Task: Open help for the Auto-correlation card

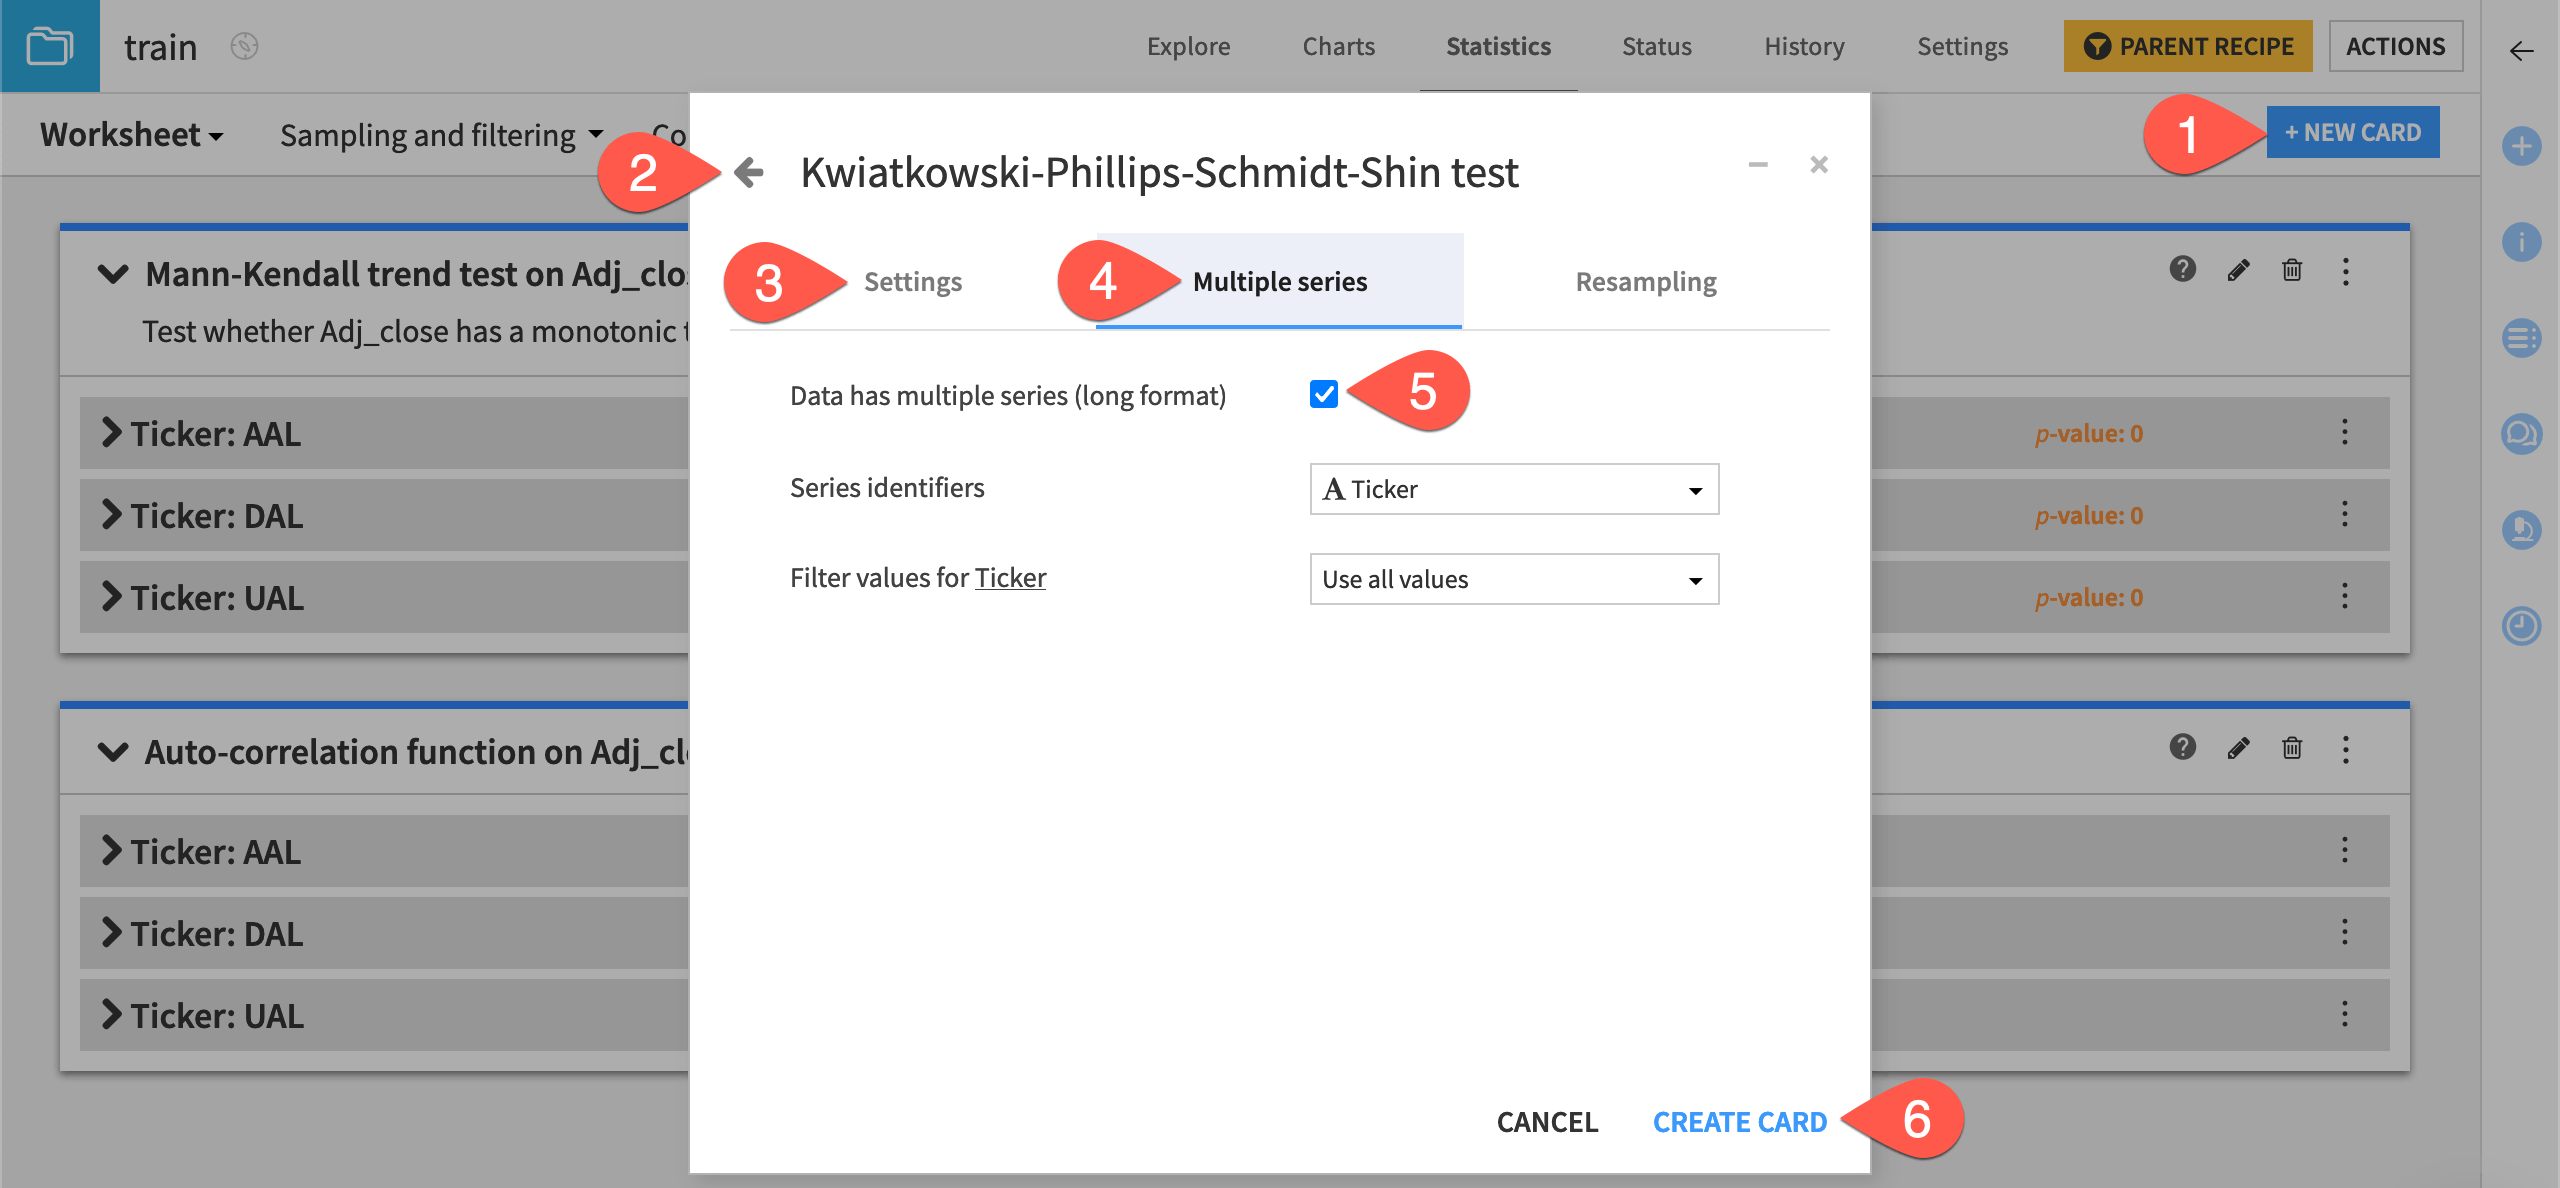Action: coord(2183,747)
